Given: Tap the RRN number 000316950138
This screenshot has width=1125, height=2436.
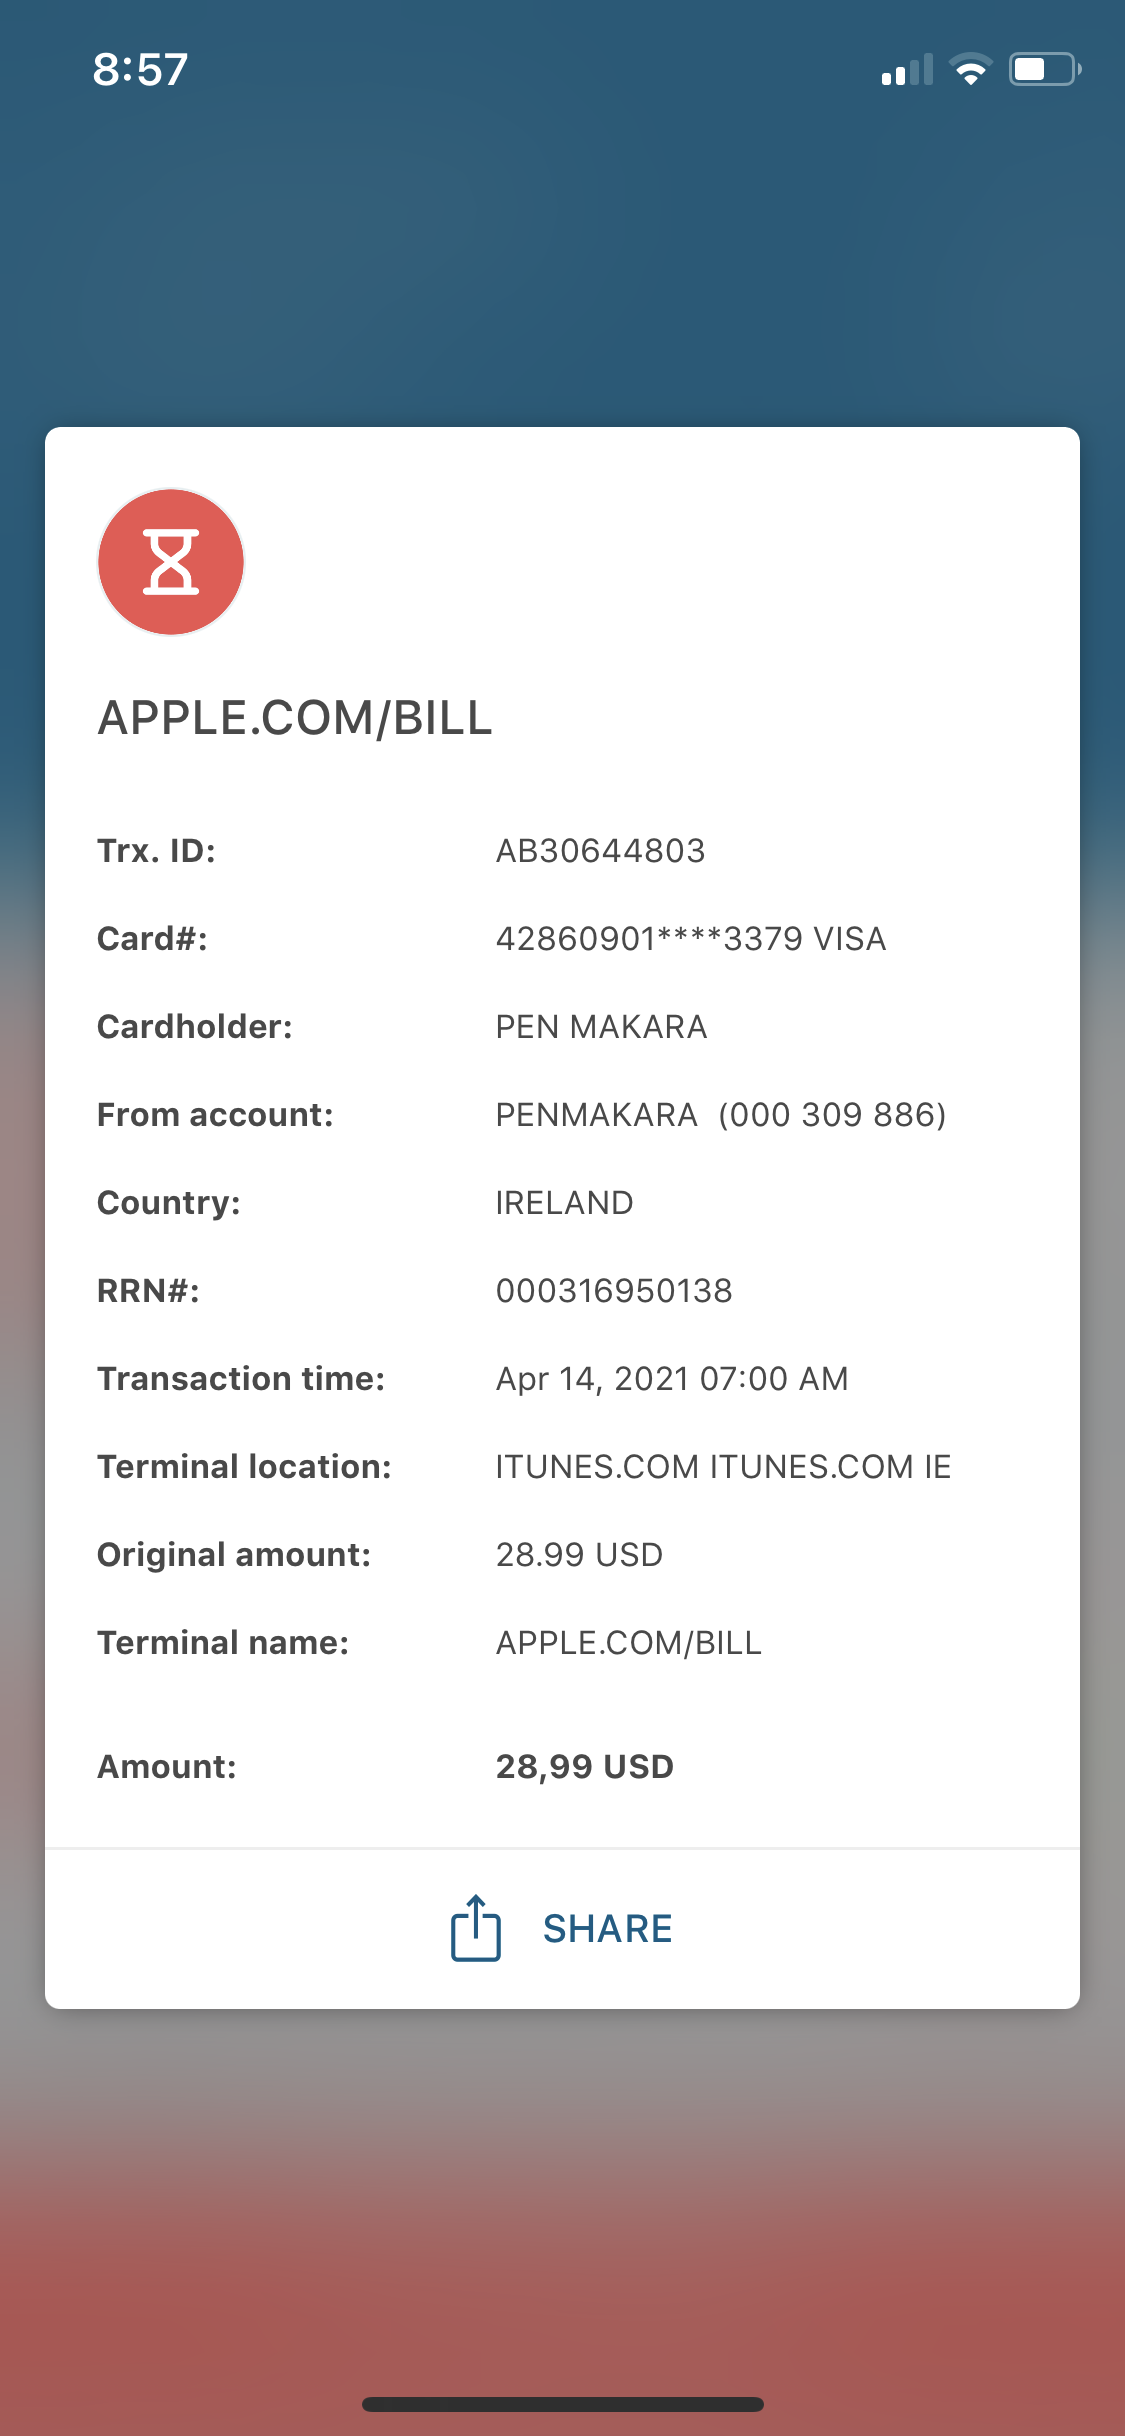Looking at the screenshot, I should coord(614,1291).
